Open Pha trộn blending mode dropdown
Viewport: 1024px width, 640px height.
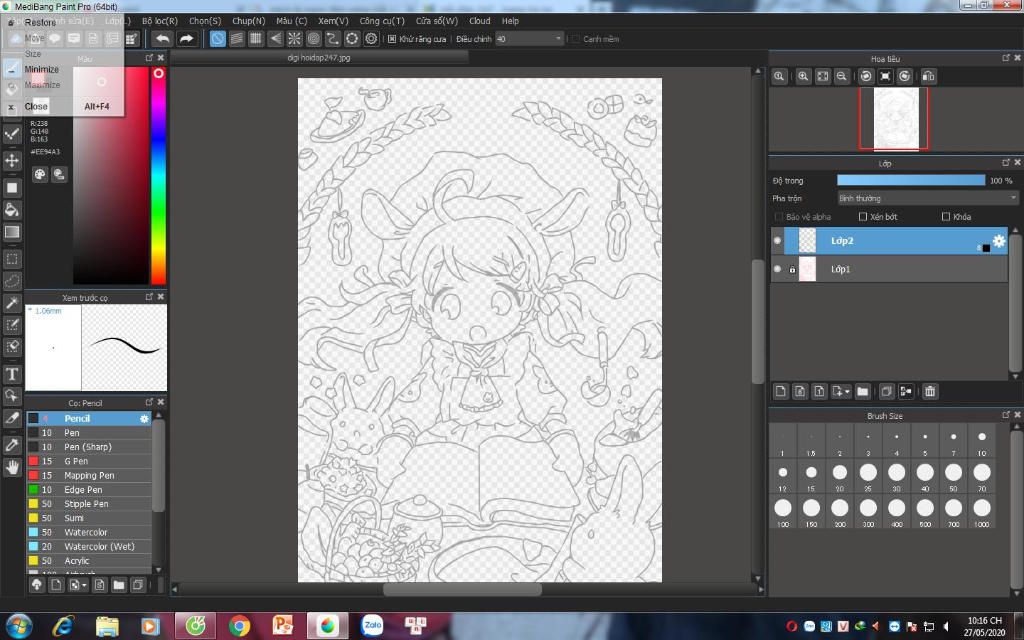928,198
